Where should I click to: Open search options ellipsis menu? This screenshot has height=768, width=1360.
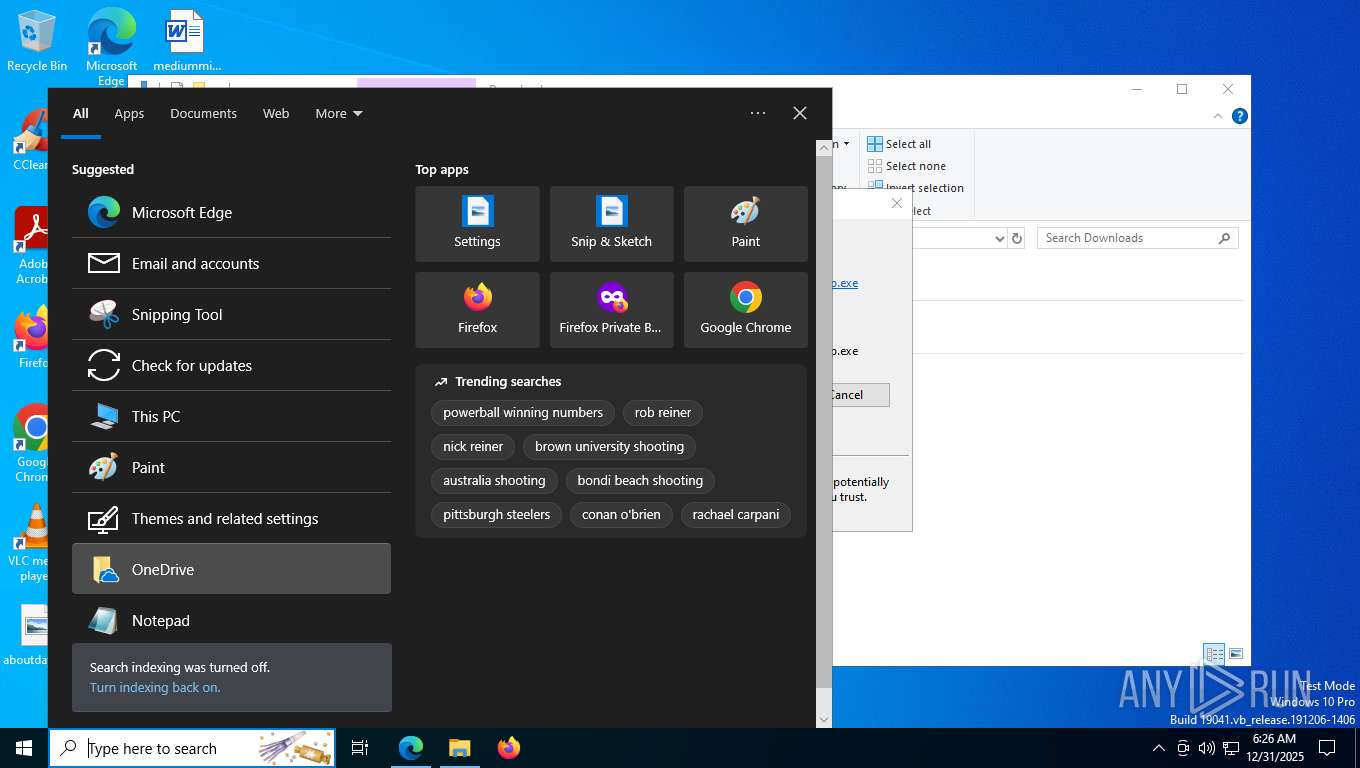758,113
